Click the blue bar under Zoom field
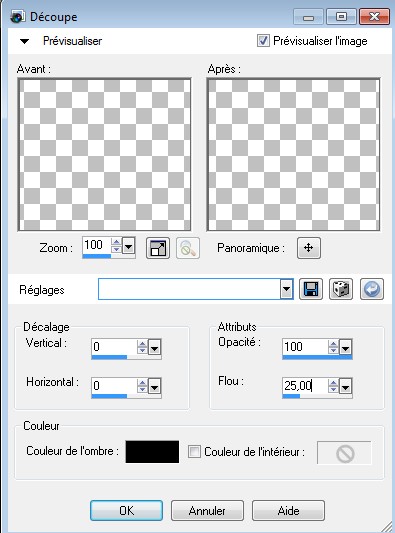The width and height of the screenshot is (395, 533). point(97,256)
